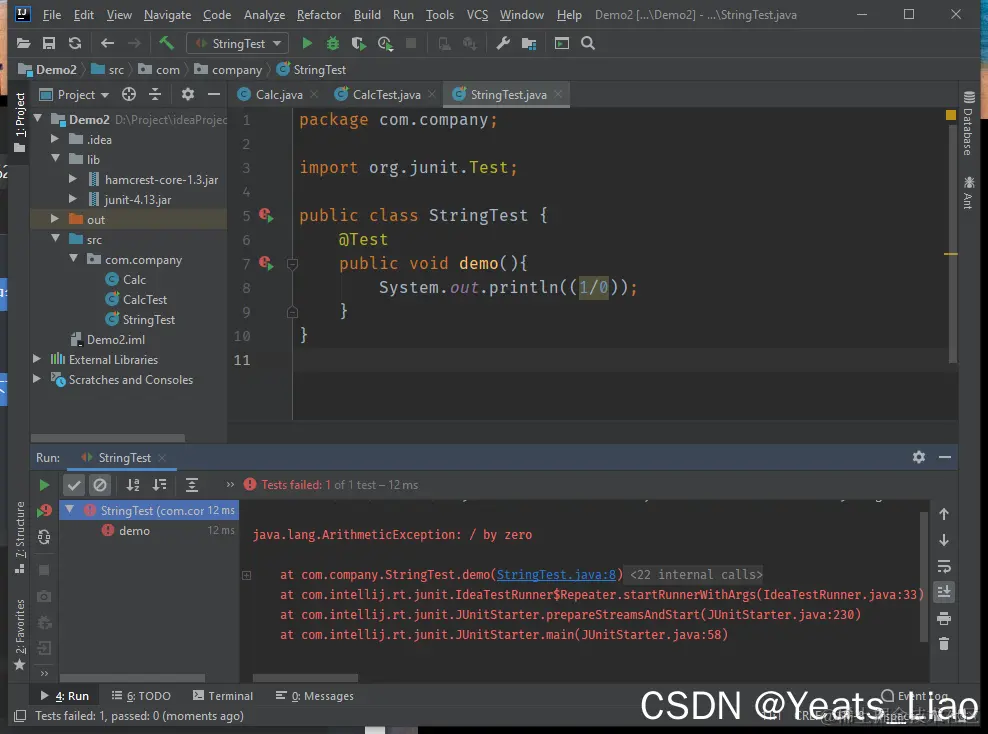Toggle Show Ignored tests button
Screen dimensions: 988x734
point(100,485)
